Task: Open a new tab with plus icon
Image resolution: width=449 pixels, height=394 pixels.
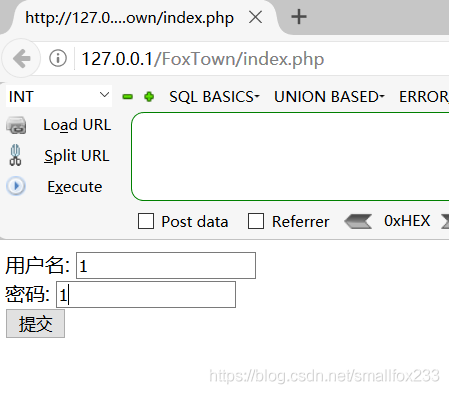Action: coord(299,17)
